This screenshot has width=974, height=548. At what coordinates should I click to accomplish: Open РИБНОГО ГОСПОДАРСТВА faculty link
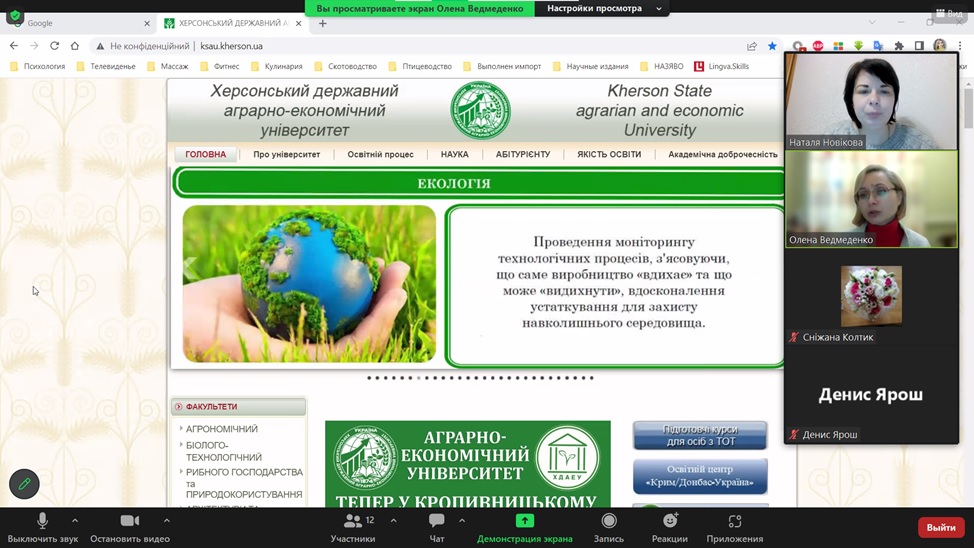pyautogui.click(x=244, y=483)
